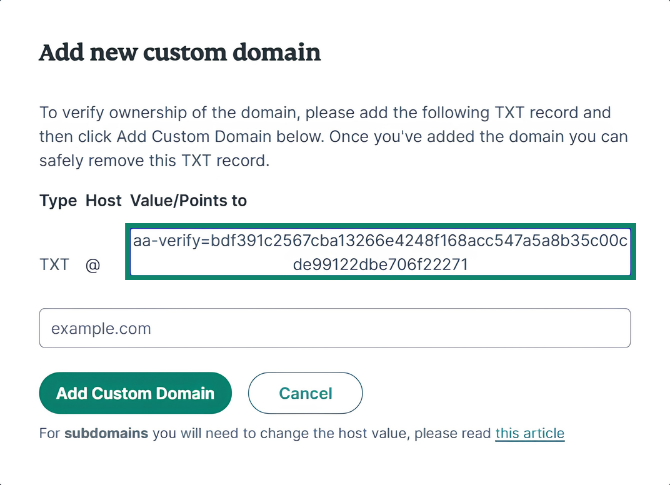Click the 'safely remove this TXT record' line
This screenshot has width=670, height=485.
click(x=154, y=161)
